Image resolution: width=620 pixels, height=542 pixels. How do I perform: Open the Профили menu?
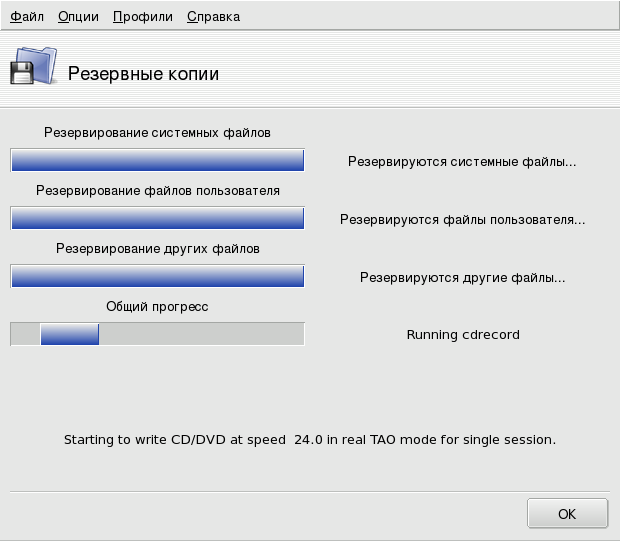pos(143,17)
